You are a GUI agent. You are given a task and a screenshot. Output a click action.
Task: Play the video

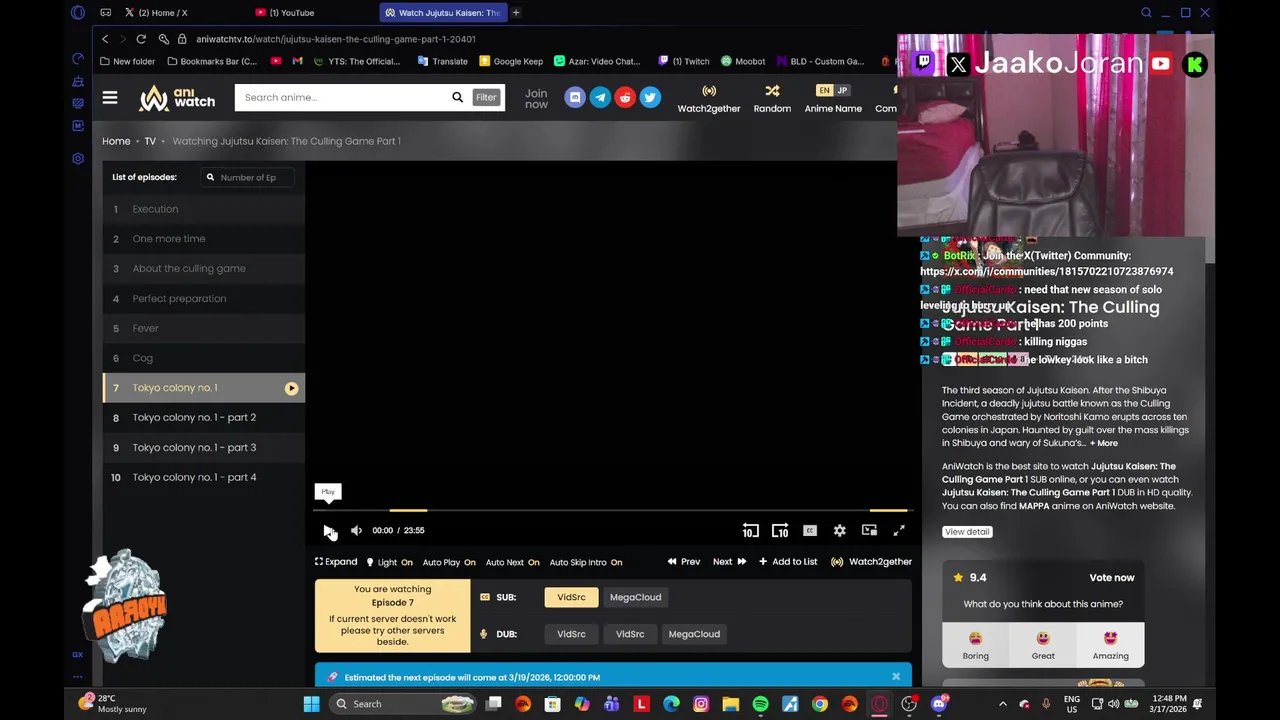tap(328, 531)
